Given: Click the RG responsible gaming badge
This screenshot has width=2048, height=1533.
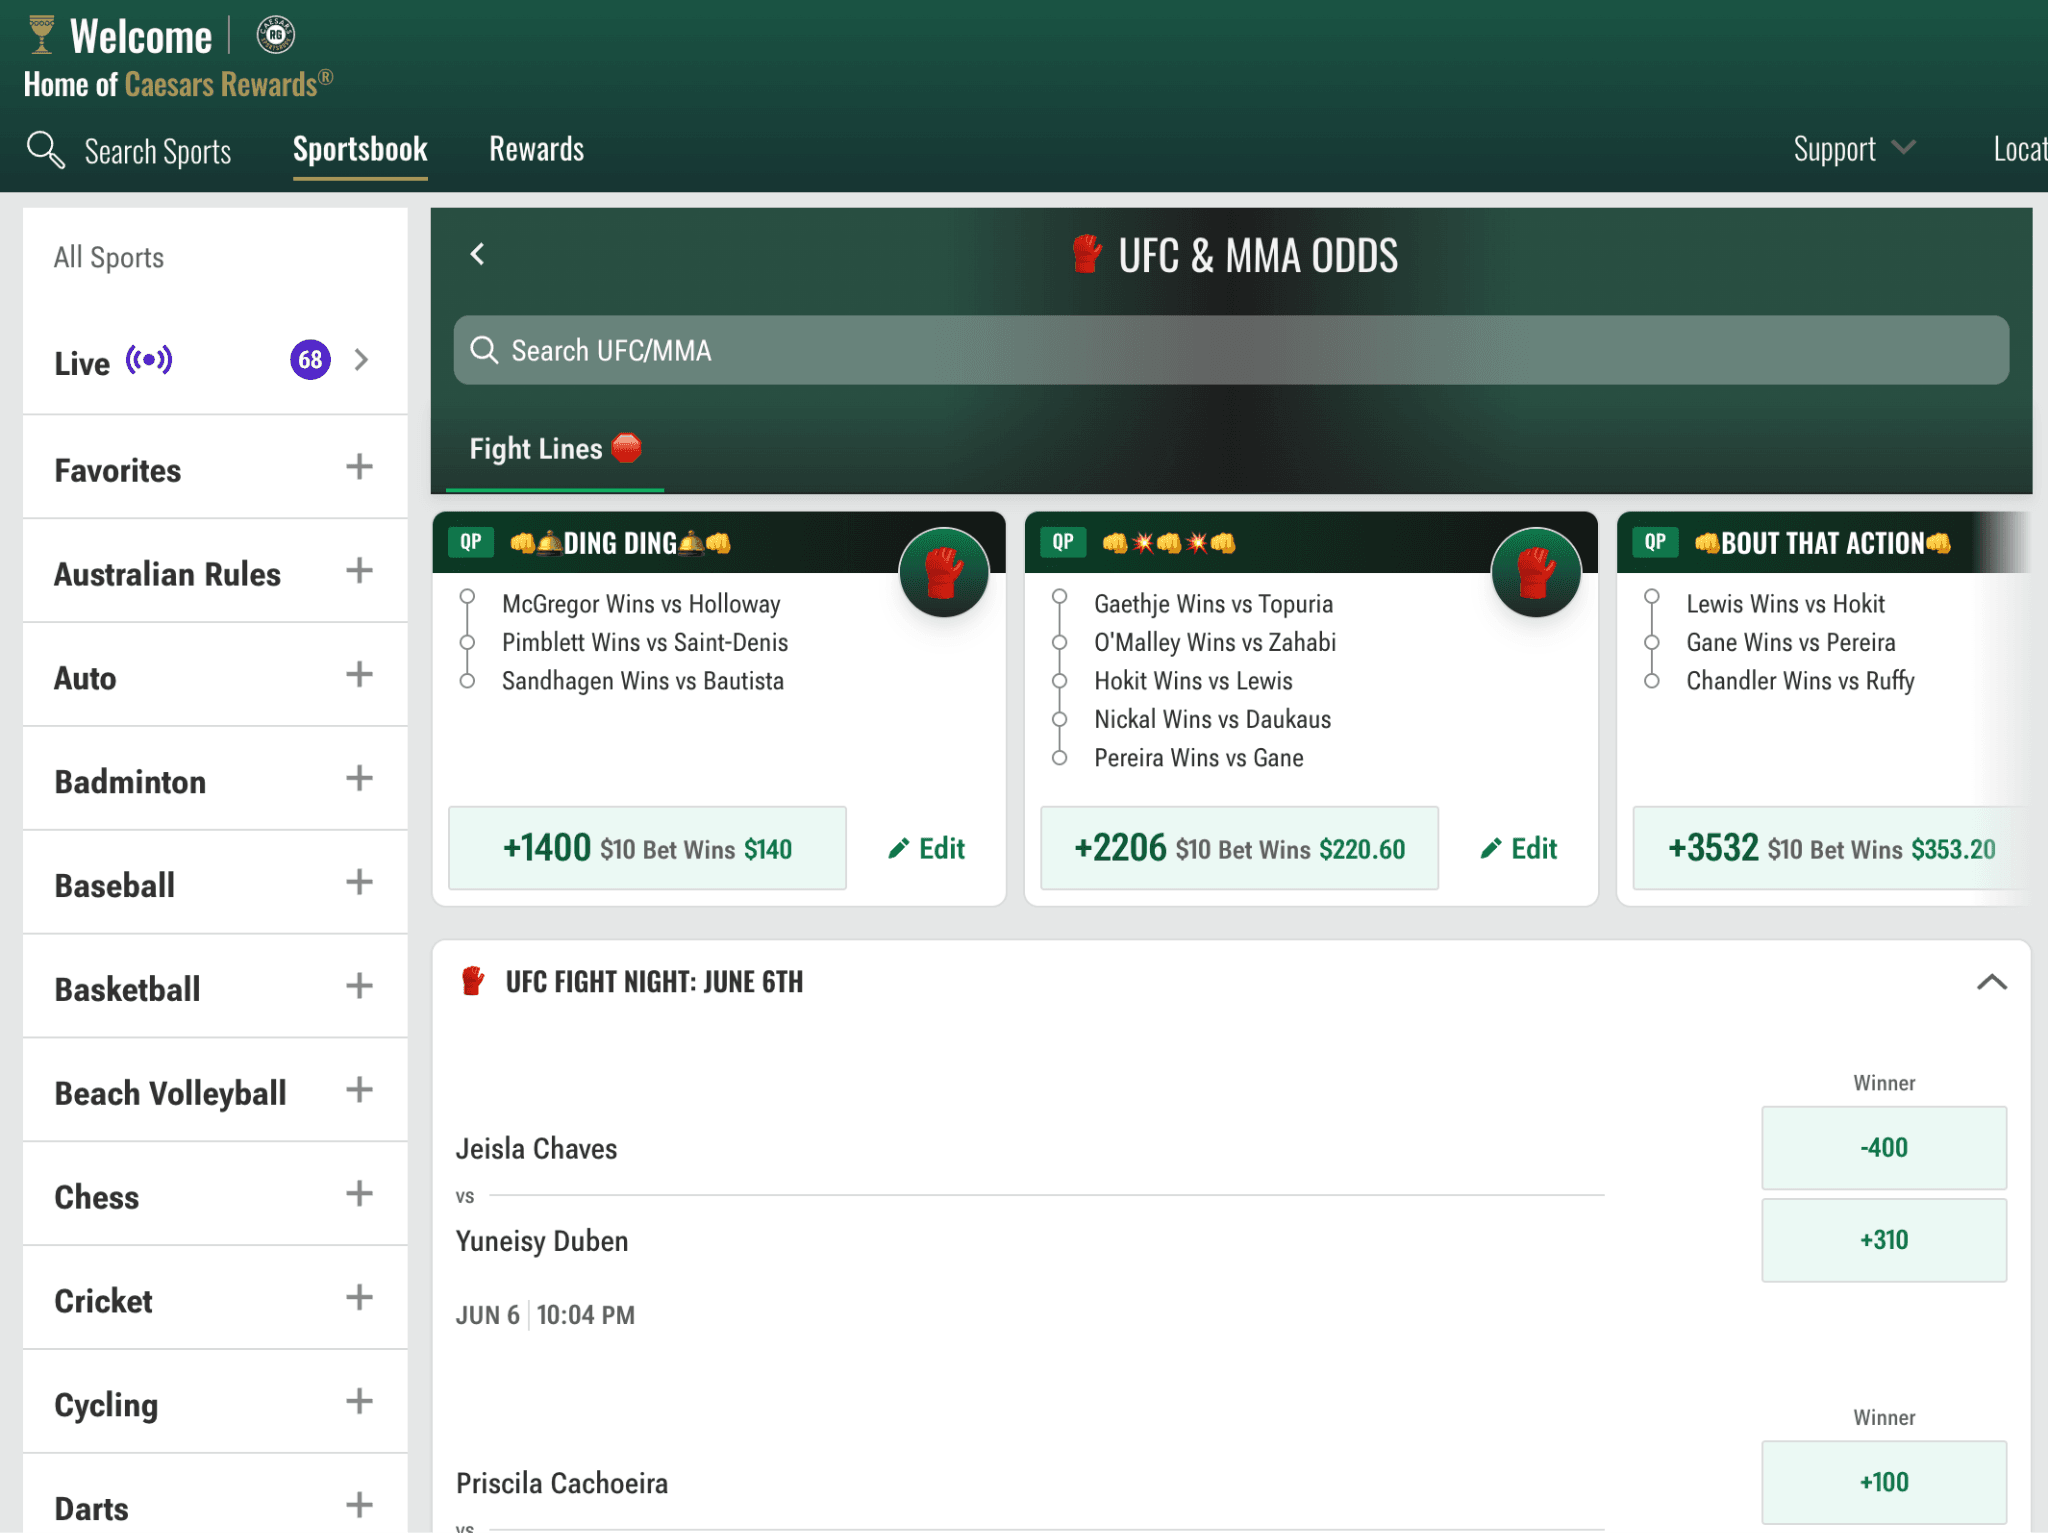Looking at the screenshot, I should pyautogui.click(x=276, y=35).
